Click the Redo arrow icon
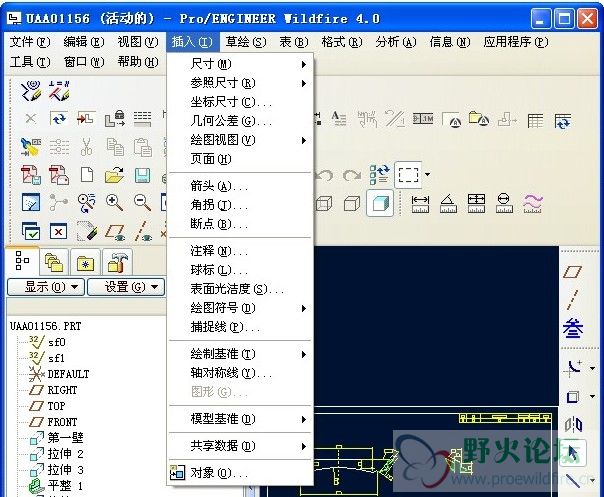This screenshot has width=604, height=497. coord(352,176)
